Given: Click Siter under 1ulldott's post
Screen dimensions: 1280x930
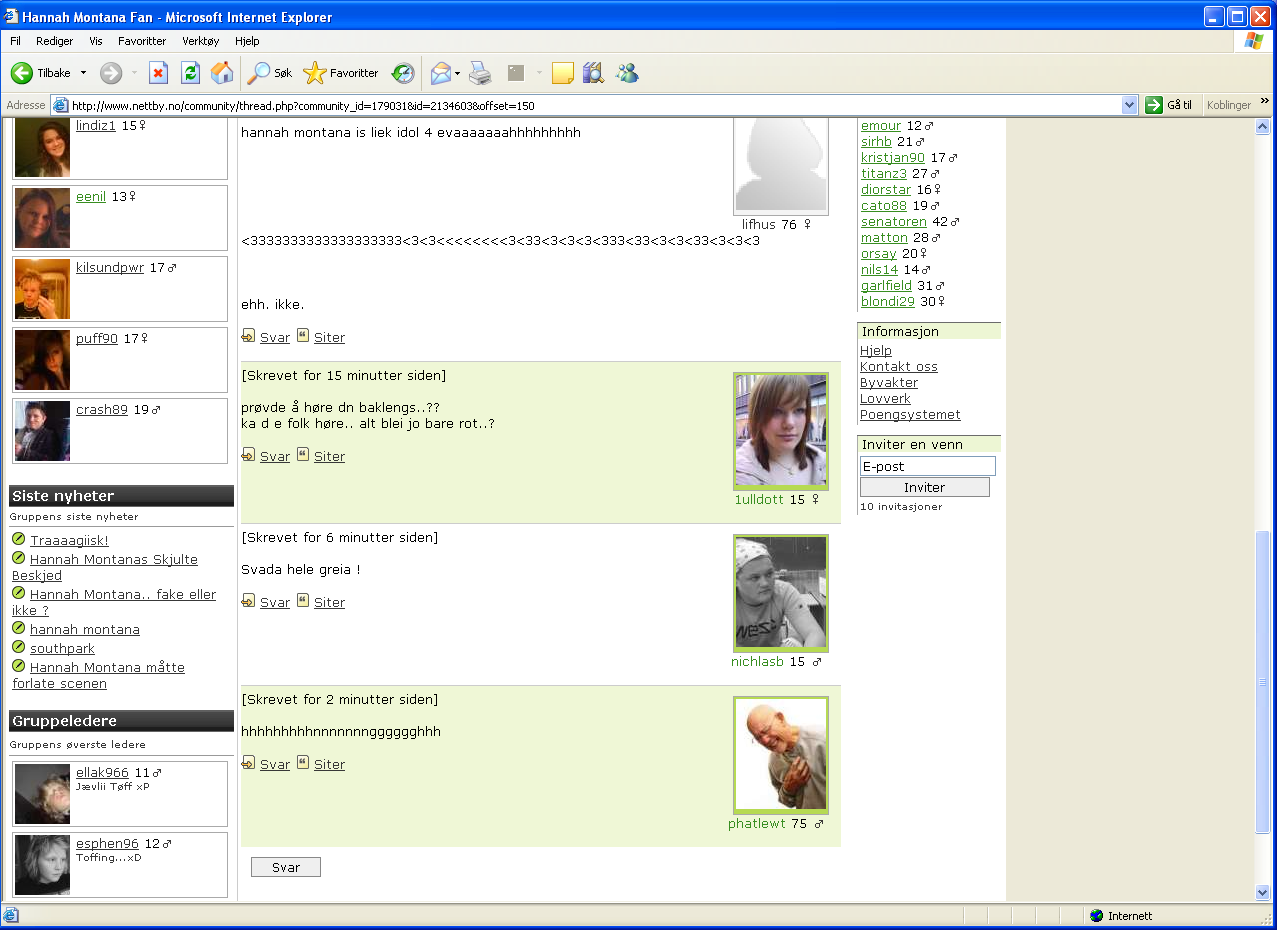Looking at the screenshot, I should 329,456.
